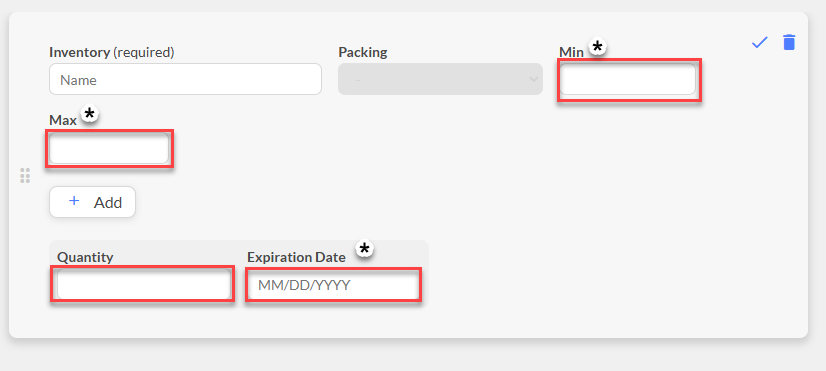Click the asterisk beside Expiration Date
Screen dimensions: 826x371
click(364, 248)
